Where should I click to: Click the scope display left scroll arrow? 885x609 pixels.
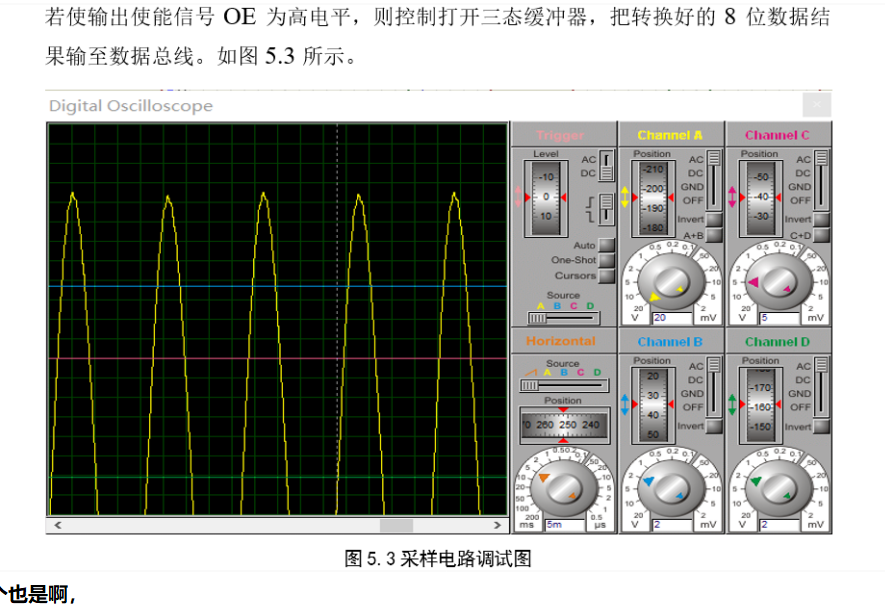pyautogui.click(x=57, y=525)
